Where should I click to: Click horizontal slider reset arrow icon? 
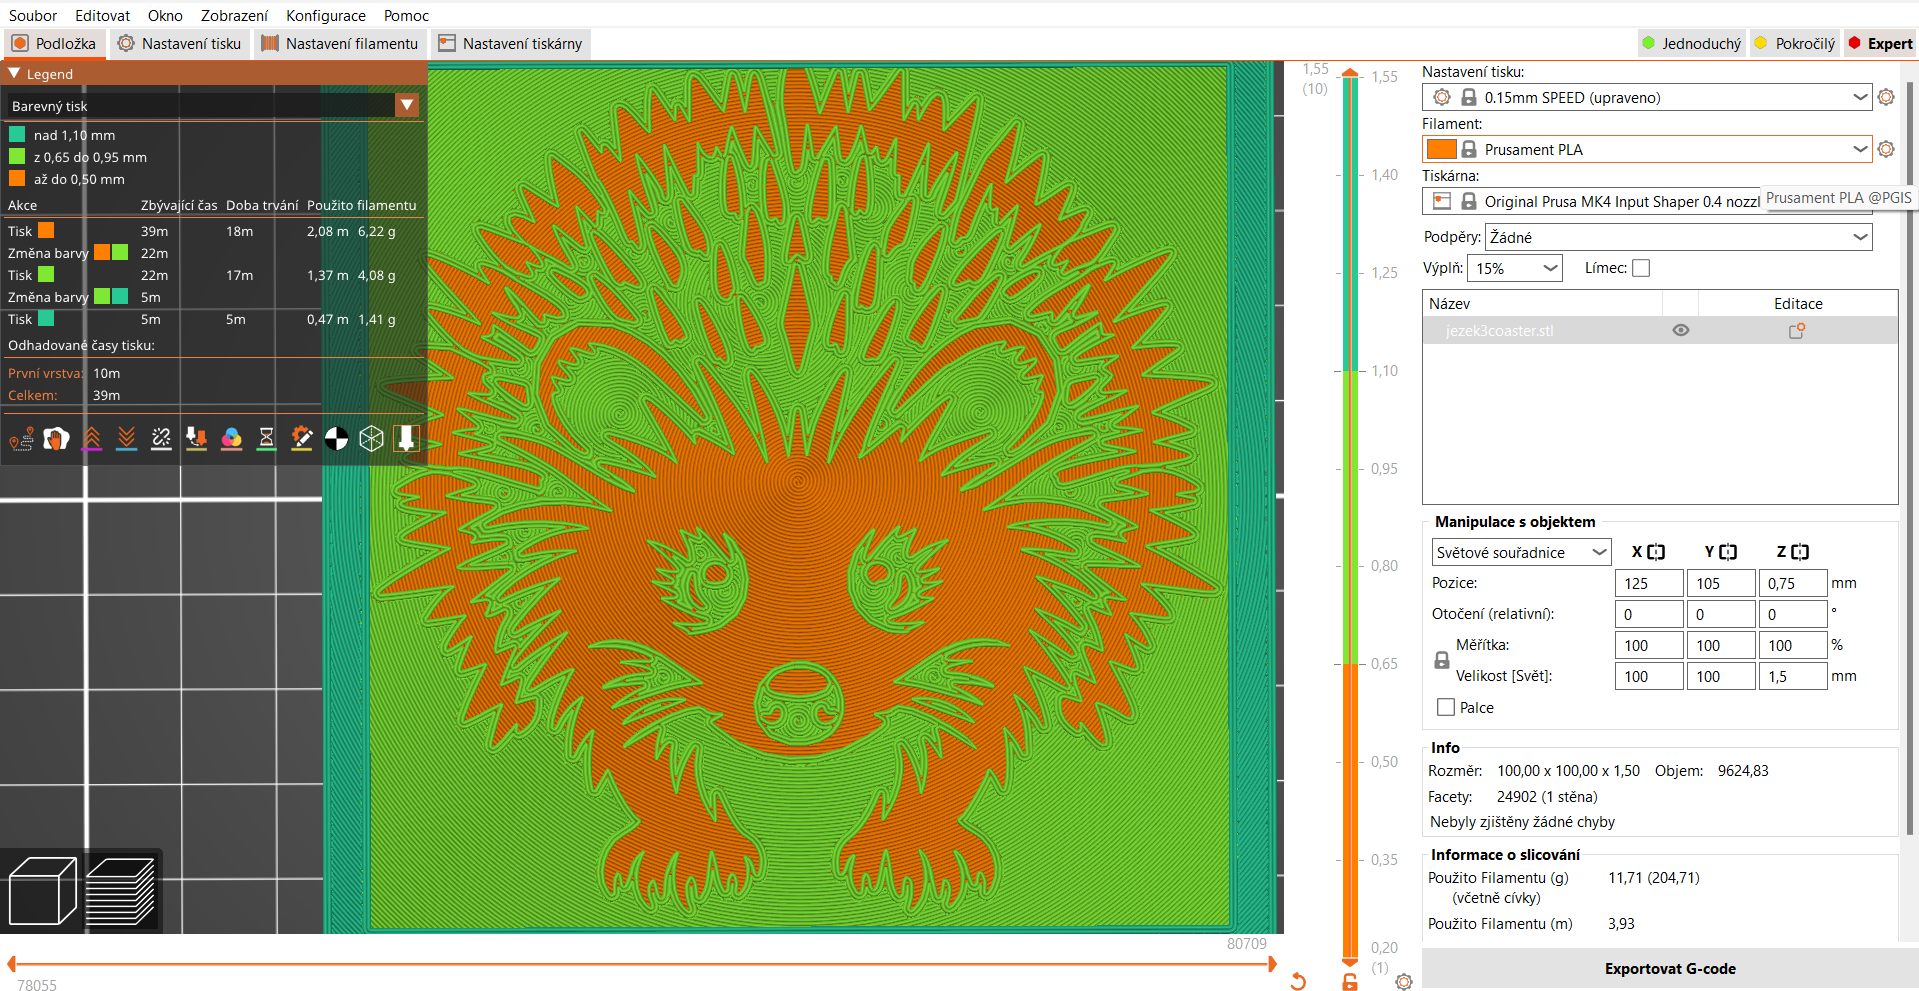tap(1298, 982)
